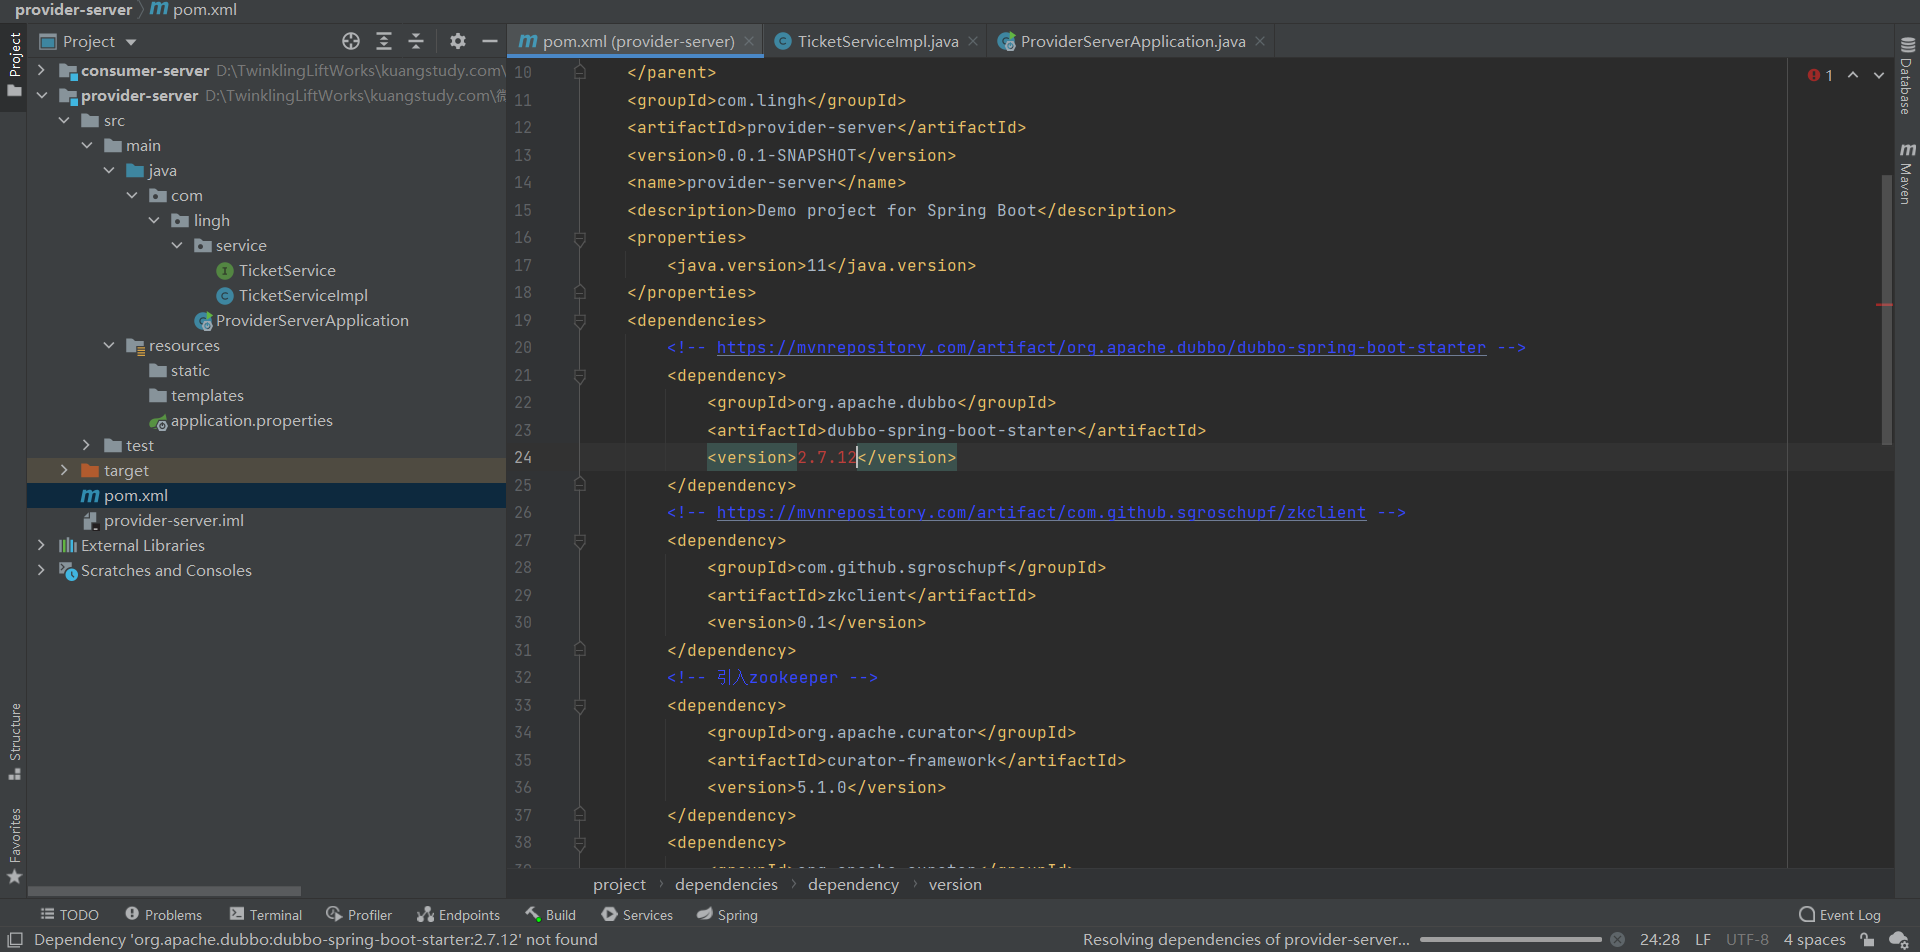
Task: Click the resolving dependencies progress bar
Action: click(x=1511, y=939)
